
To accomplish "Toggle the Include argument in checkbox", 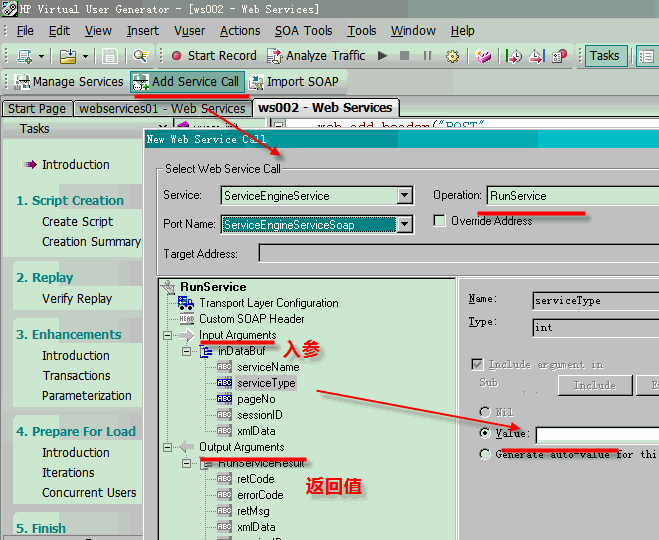I will [477, 364].
